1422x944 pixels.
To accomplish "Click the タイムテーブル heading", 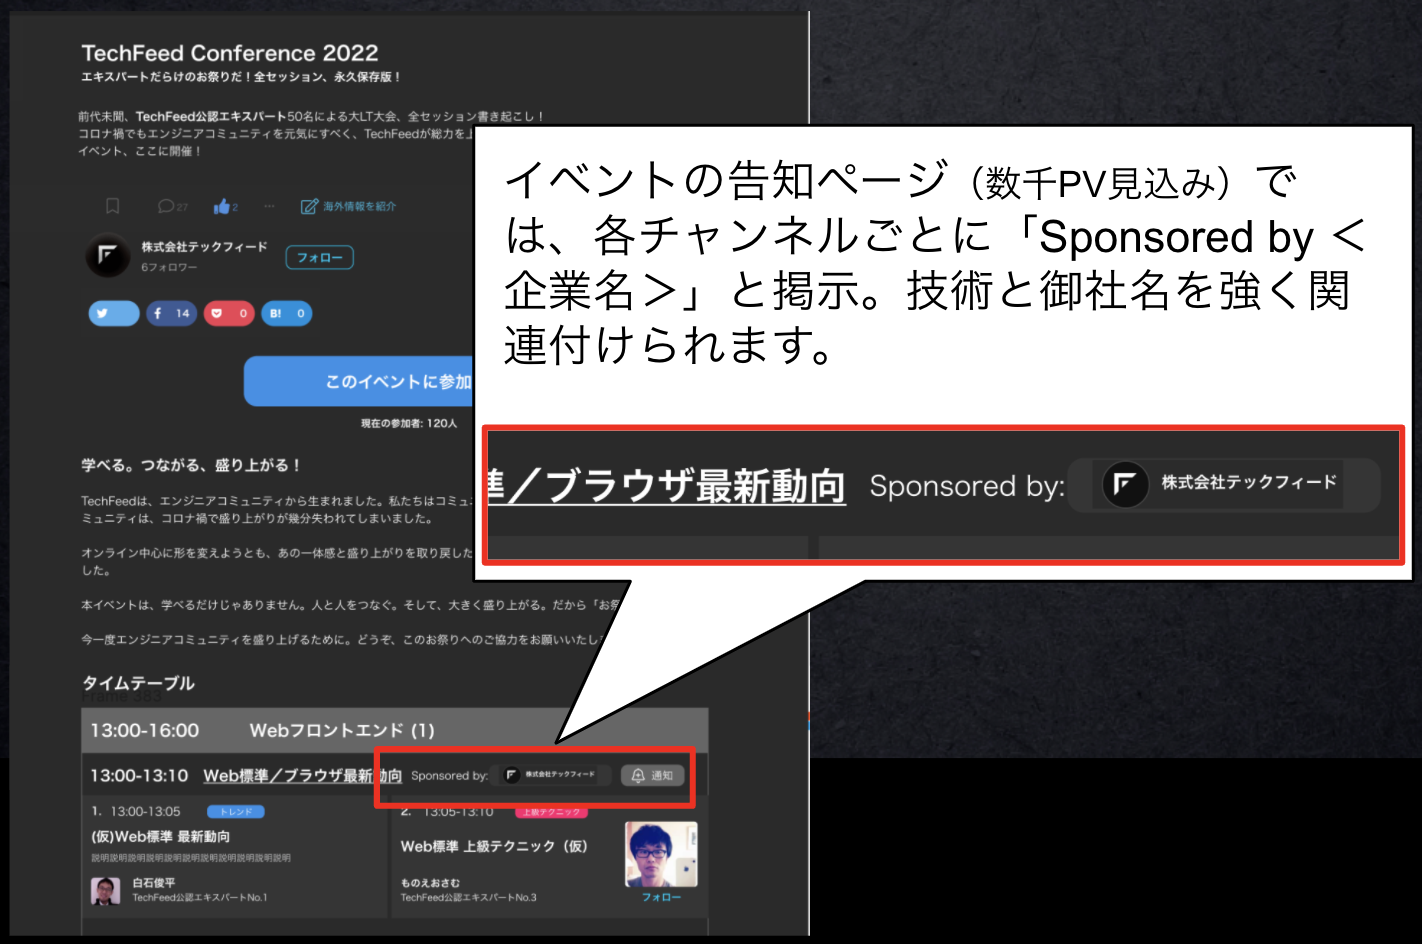I will tap(138, 683).
